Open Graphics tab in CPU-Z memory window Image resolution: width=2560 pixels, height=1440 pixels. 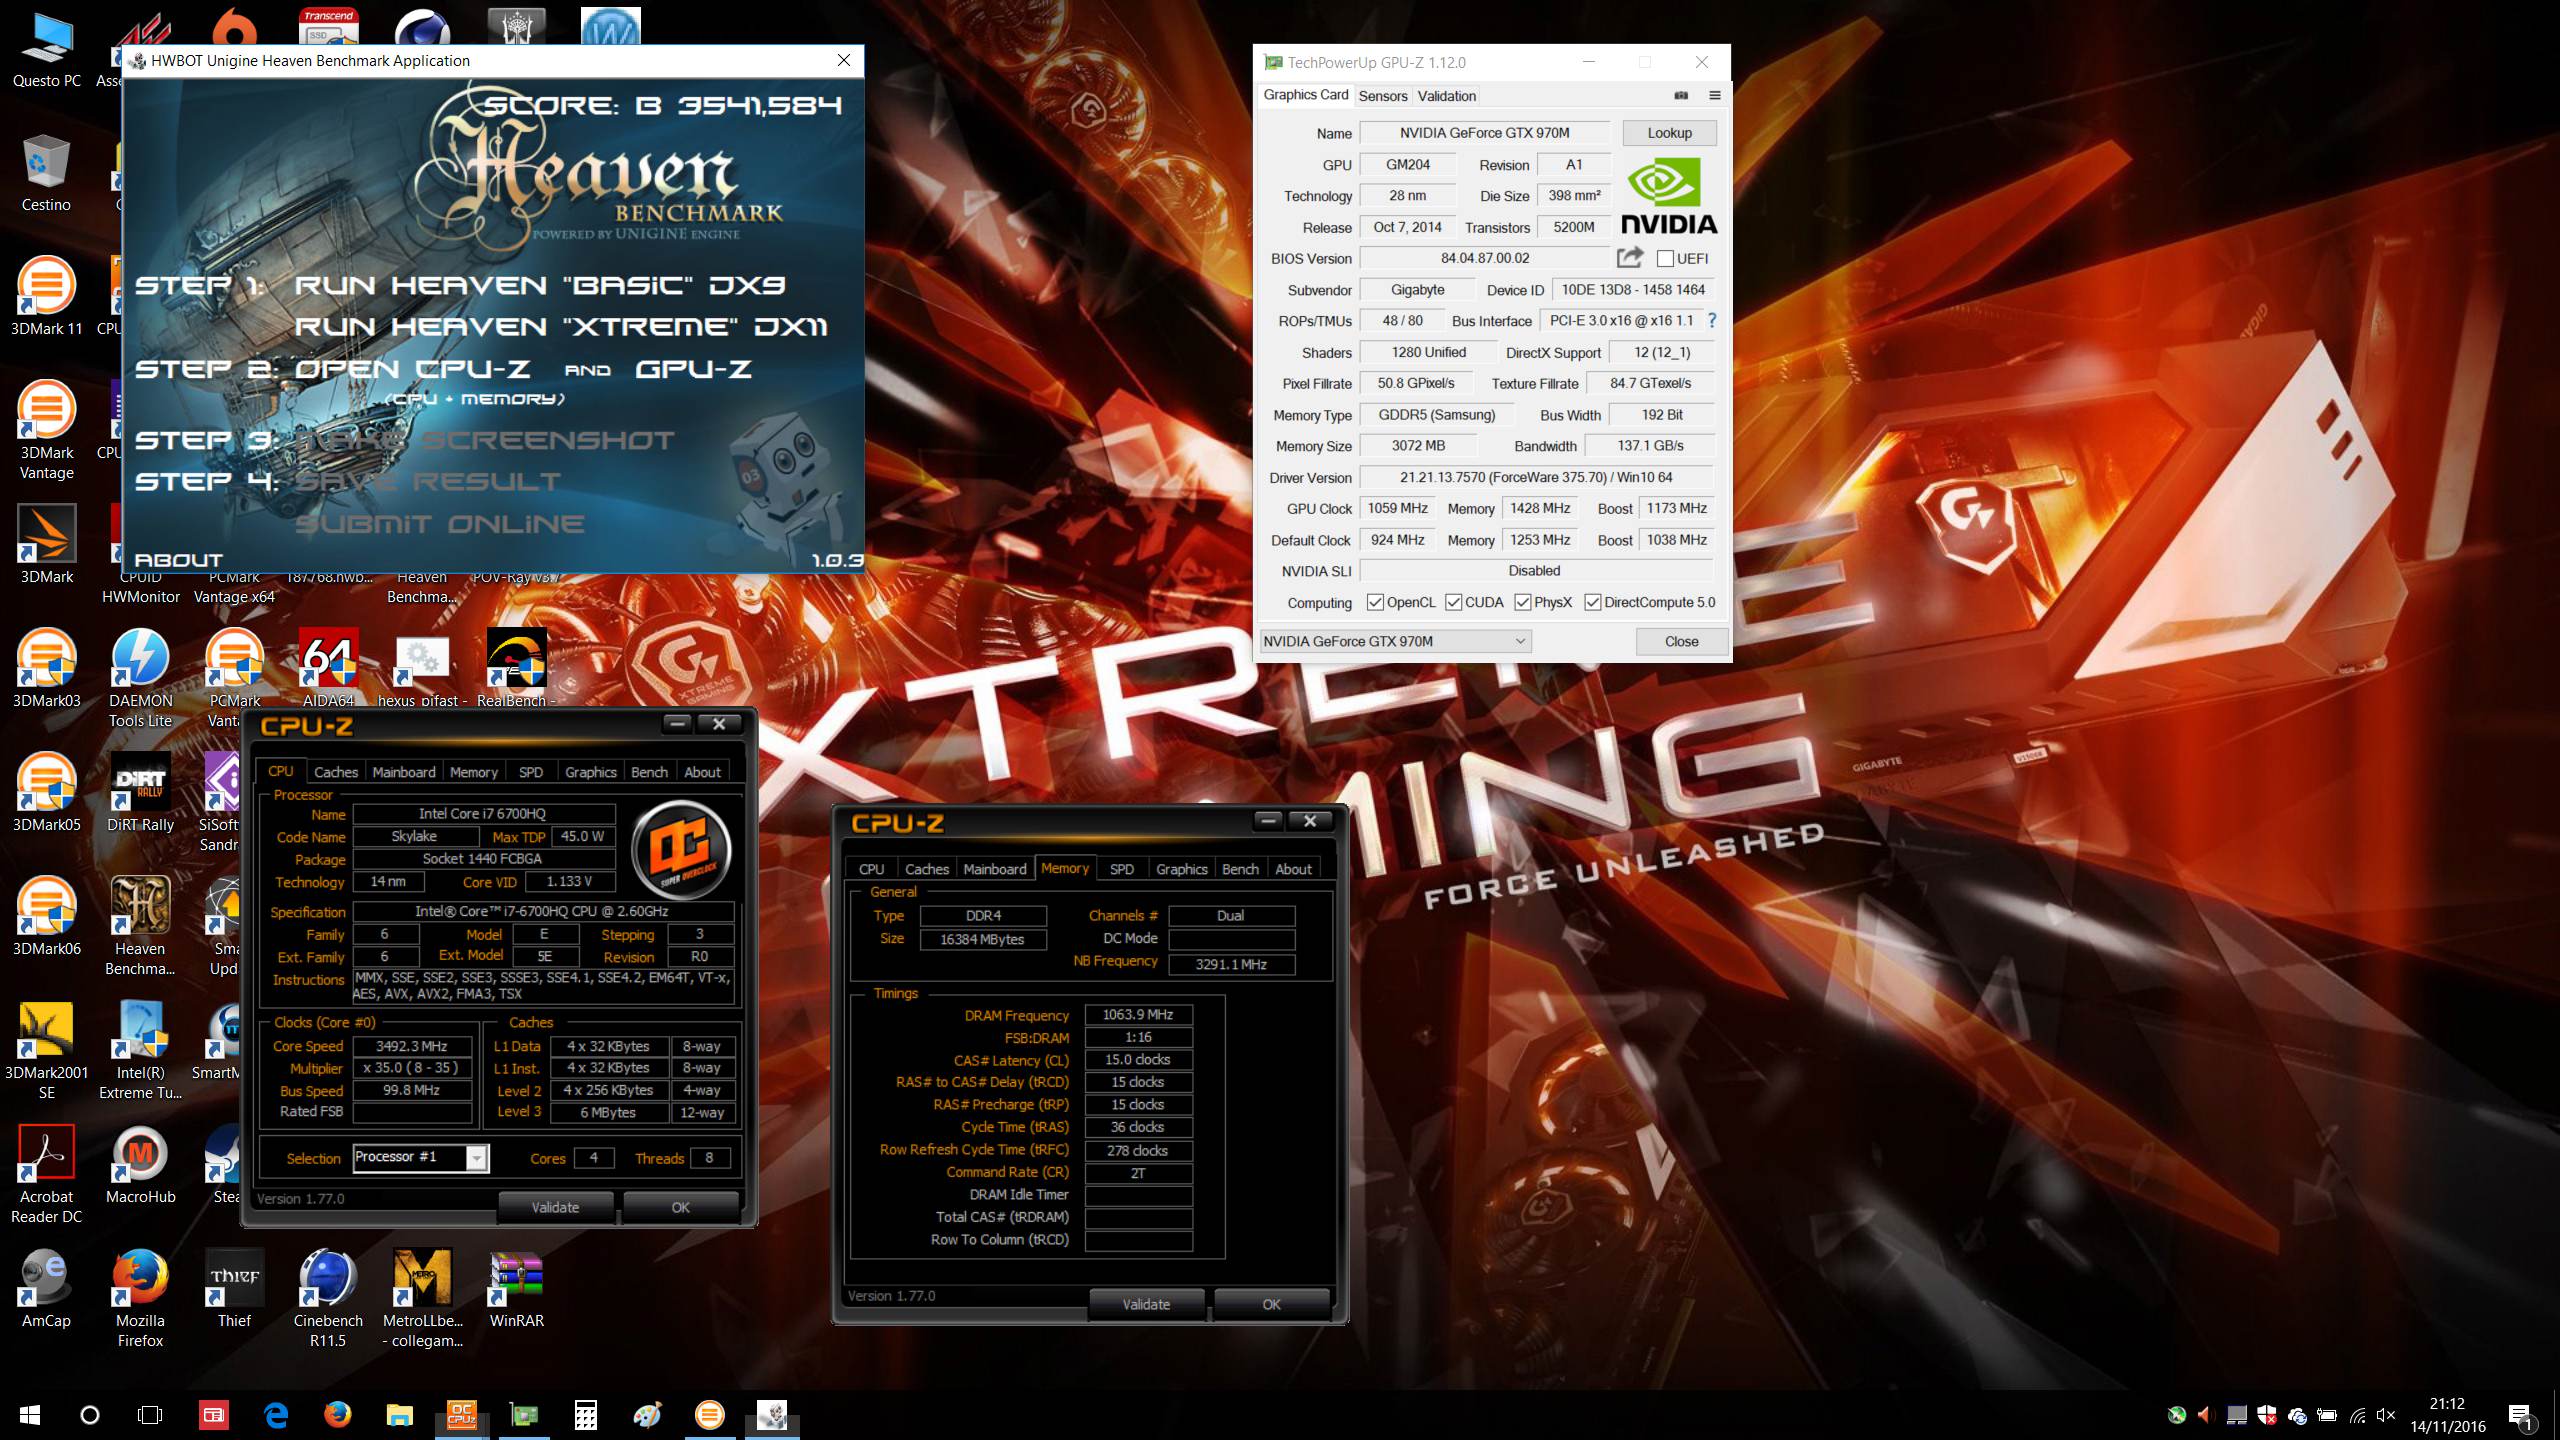[1181, 869]
